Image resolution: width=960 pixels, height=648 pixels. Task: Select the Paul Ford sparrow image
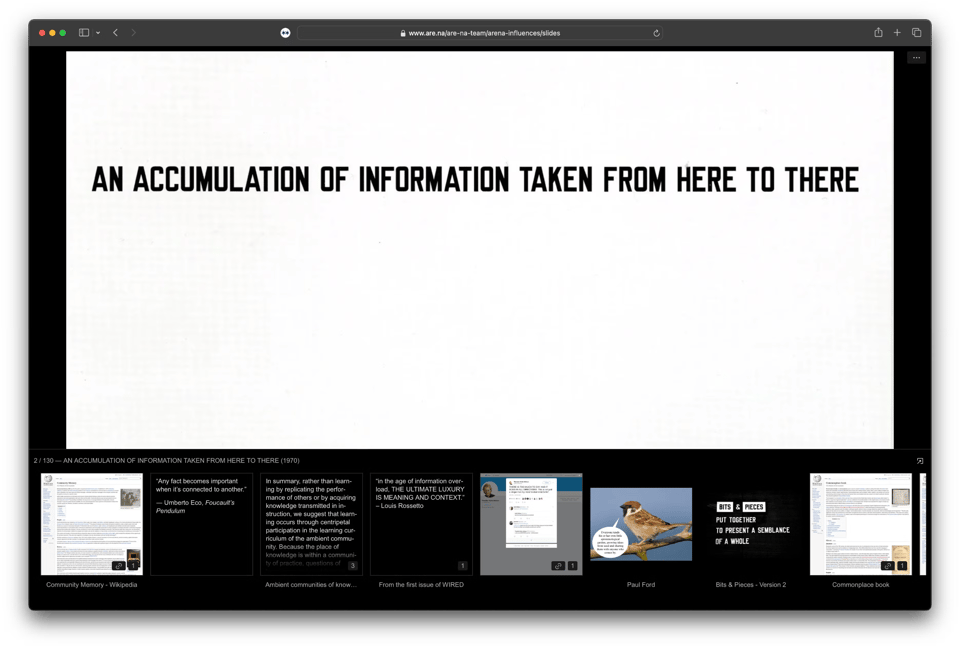click(641, 524)
